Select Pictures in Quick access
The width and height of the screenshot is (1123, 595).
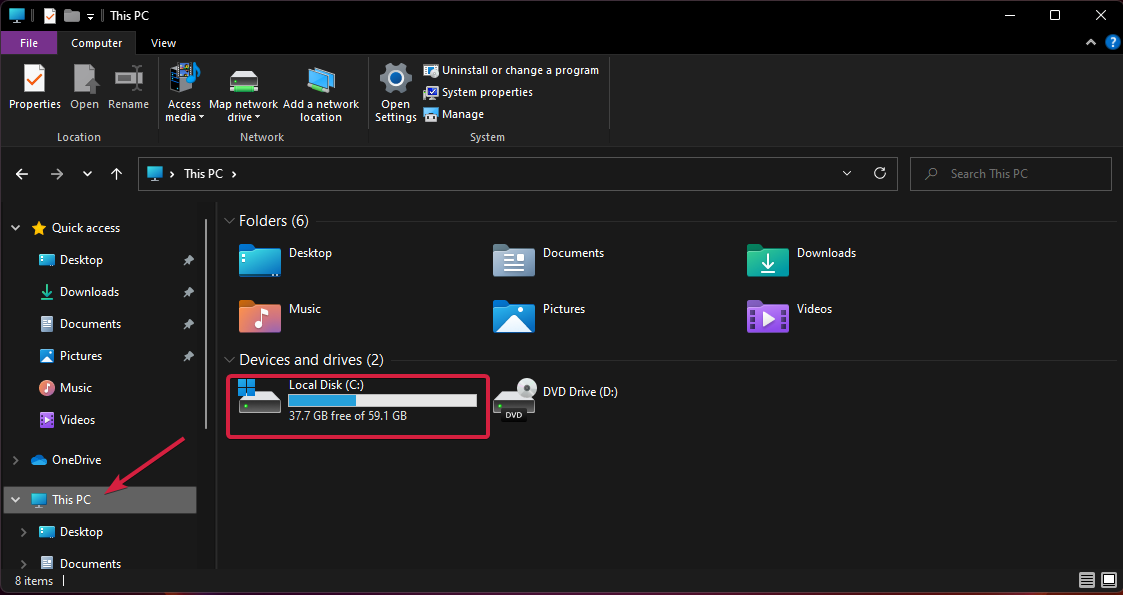(81, 356)
